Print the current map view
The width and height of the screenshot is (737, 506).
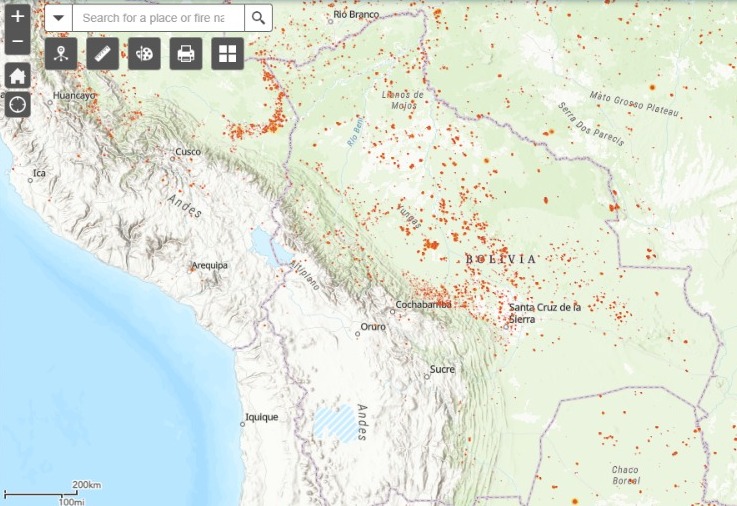coord(186,54)
